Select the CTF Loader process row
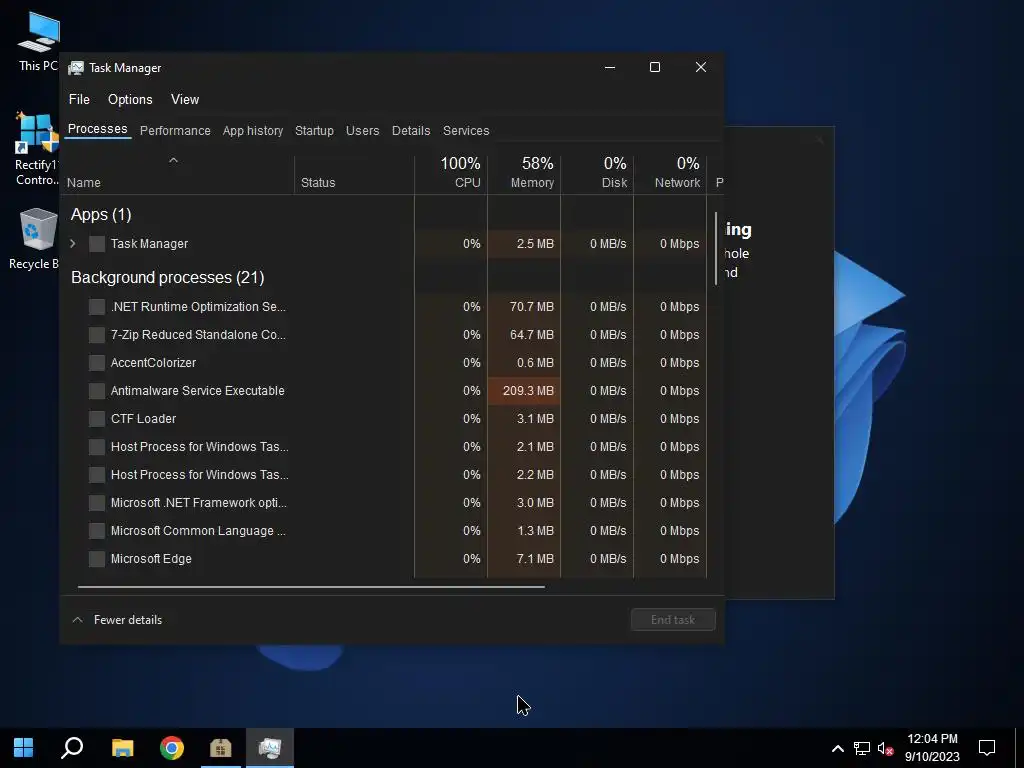The width and height of the screenshot is (1024, 768). click(383, 419)
